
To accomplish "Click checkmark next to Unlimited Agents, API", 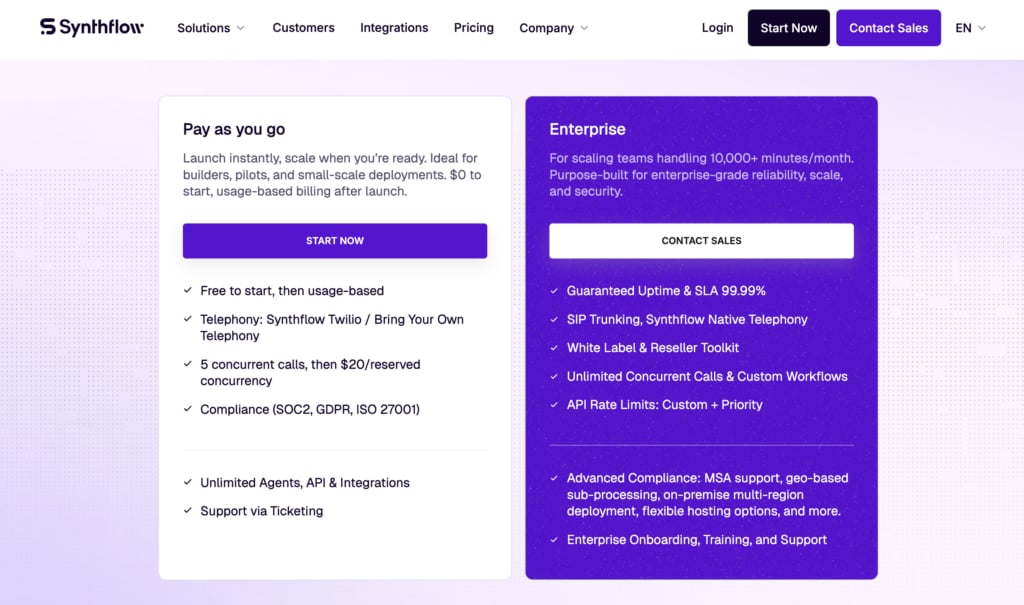I will pos(188,482).
